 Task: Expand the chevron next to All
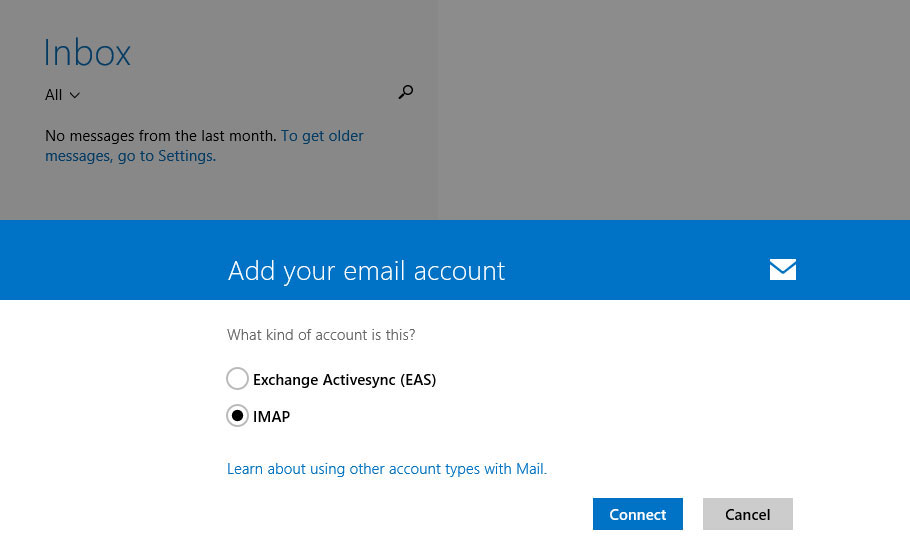click(75, 96)
